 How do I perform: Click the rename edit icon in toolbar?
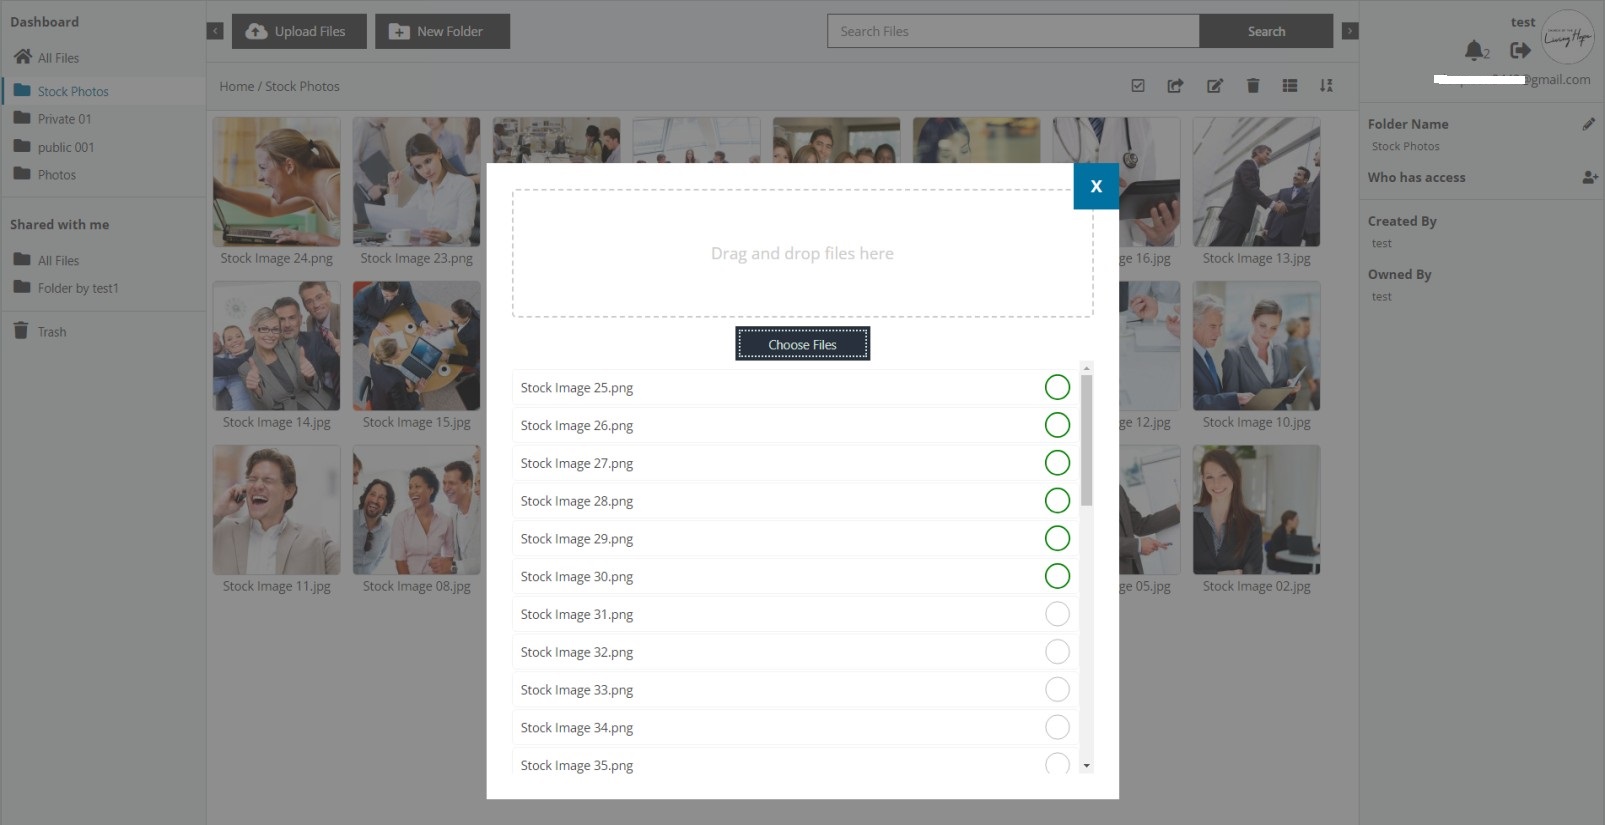coord(1214,86)
